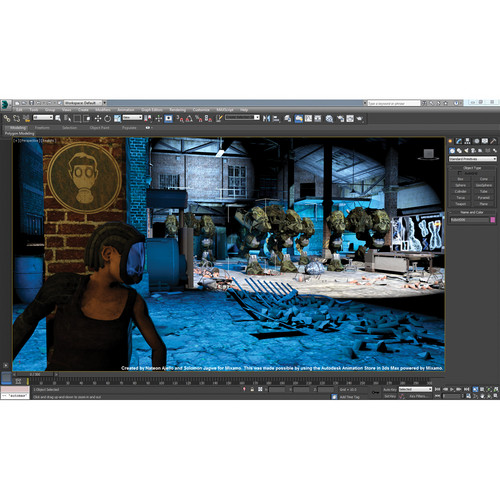Click the Auto Key button
This screenshot has height=500, width=500.
point(390,389)
